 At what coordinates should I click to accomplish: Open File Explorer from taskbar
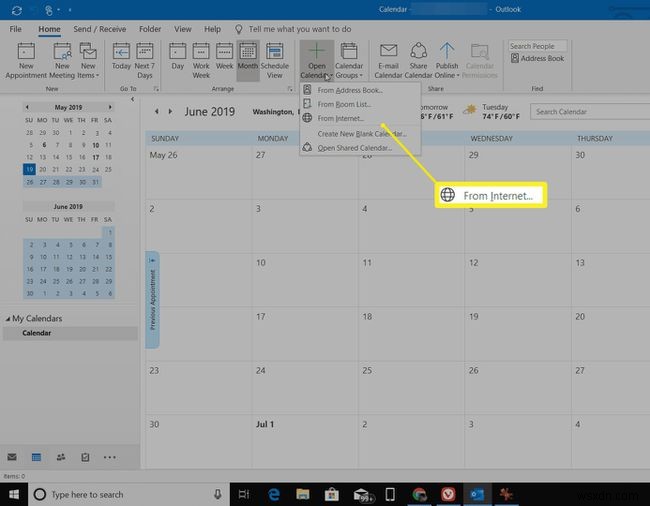tap(303, 494)
